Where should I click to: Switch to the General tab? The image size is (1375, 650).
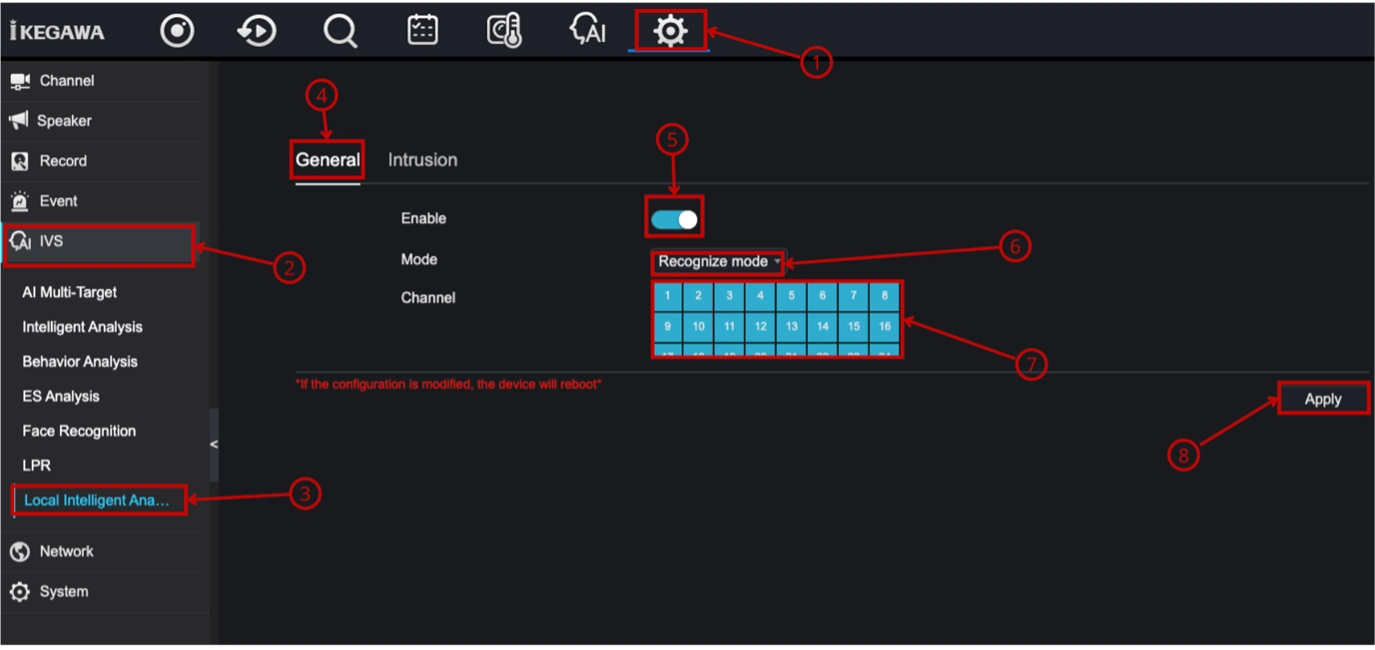[x=327, y=160]
